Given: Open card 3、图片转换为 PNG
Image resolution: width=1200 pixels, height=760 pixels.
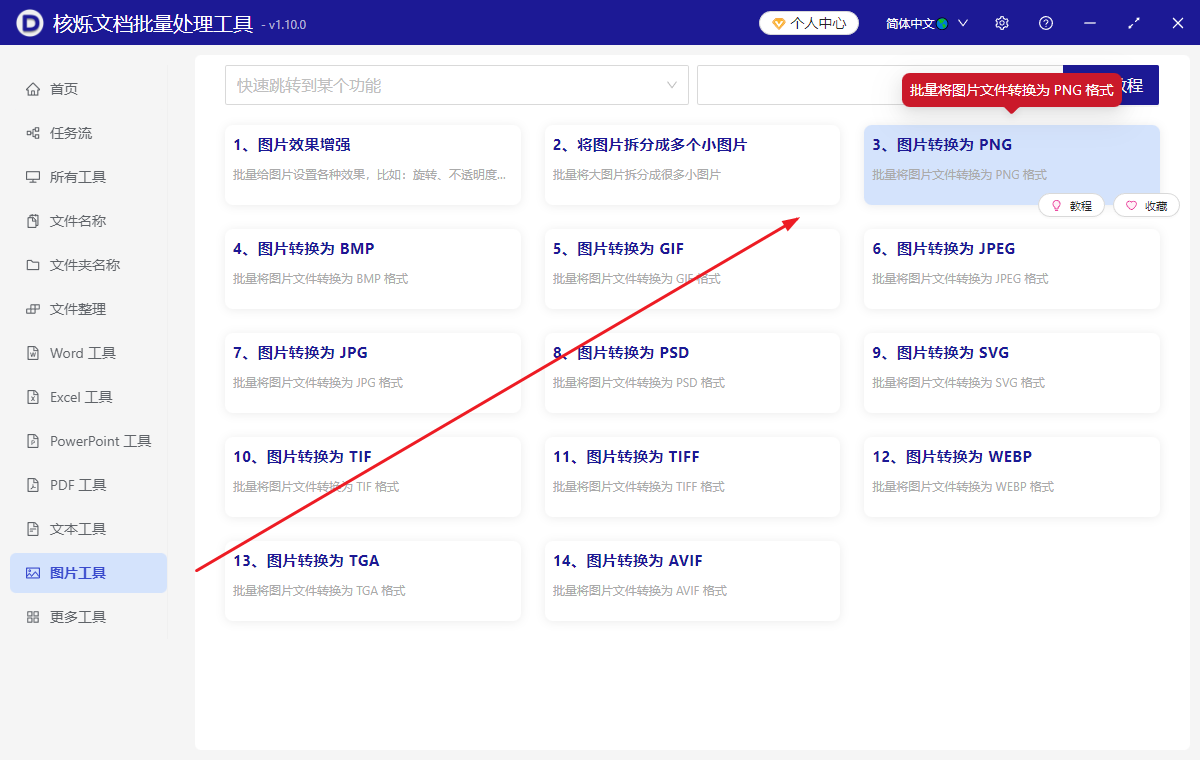Looking at the screenshot, I should pos(1012,165).
